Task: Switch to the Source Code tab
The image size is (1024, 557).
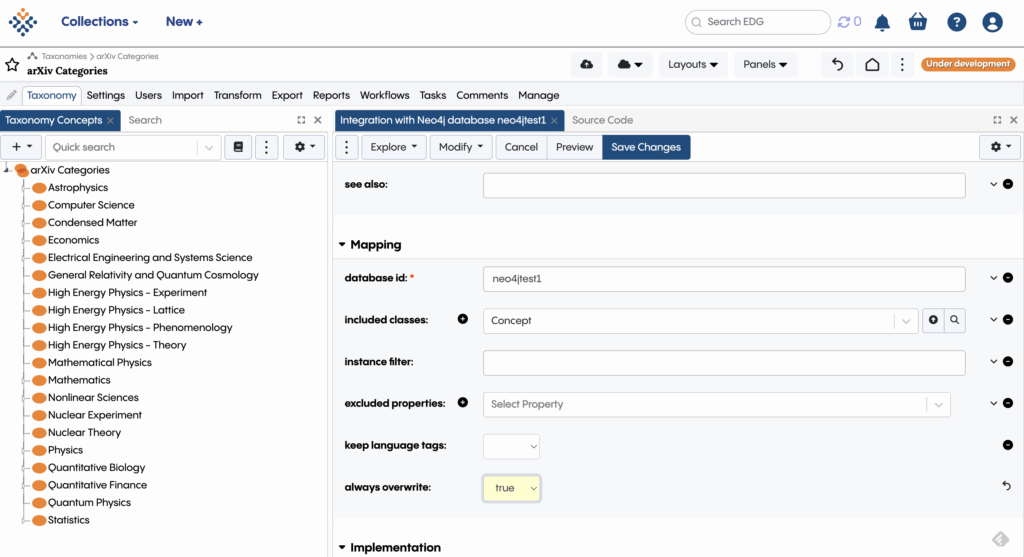Action: coord(602,120)
